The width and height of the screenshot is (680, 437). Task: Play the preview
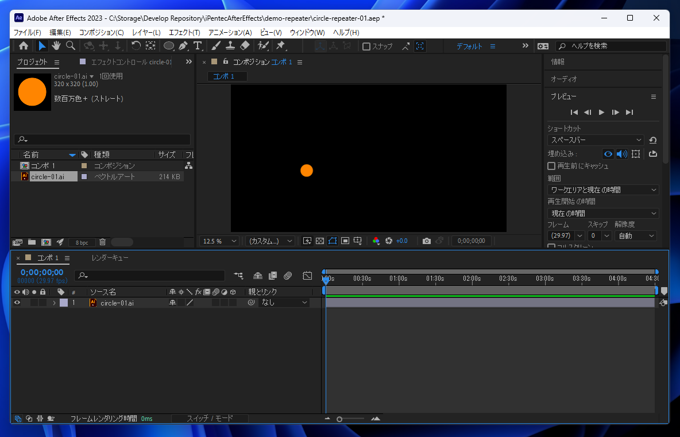coord(601,112)
